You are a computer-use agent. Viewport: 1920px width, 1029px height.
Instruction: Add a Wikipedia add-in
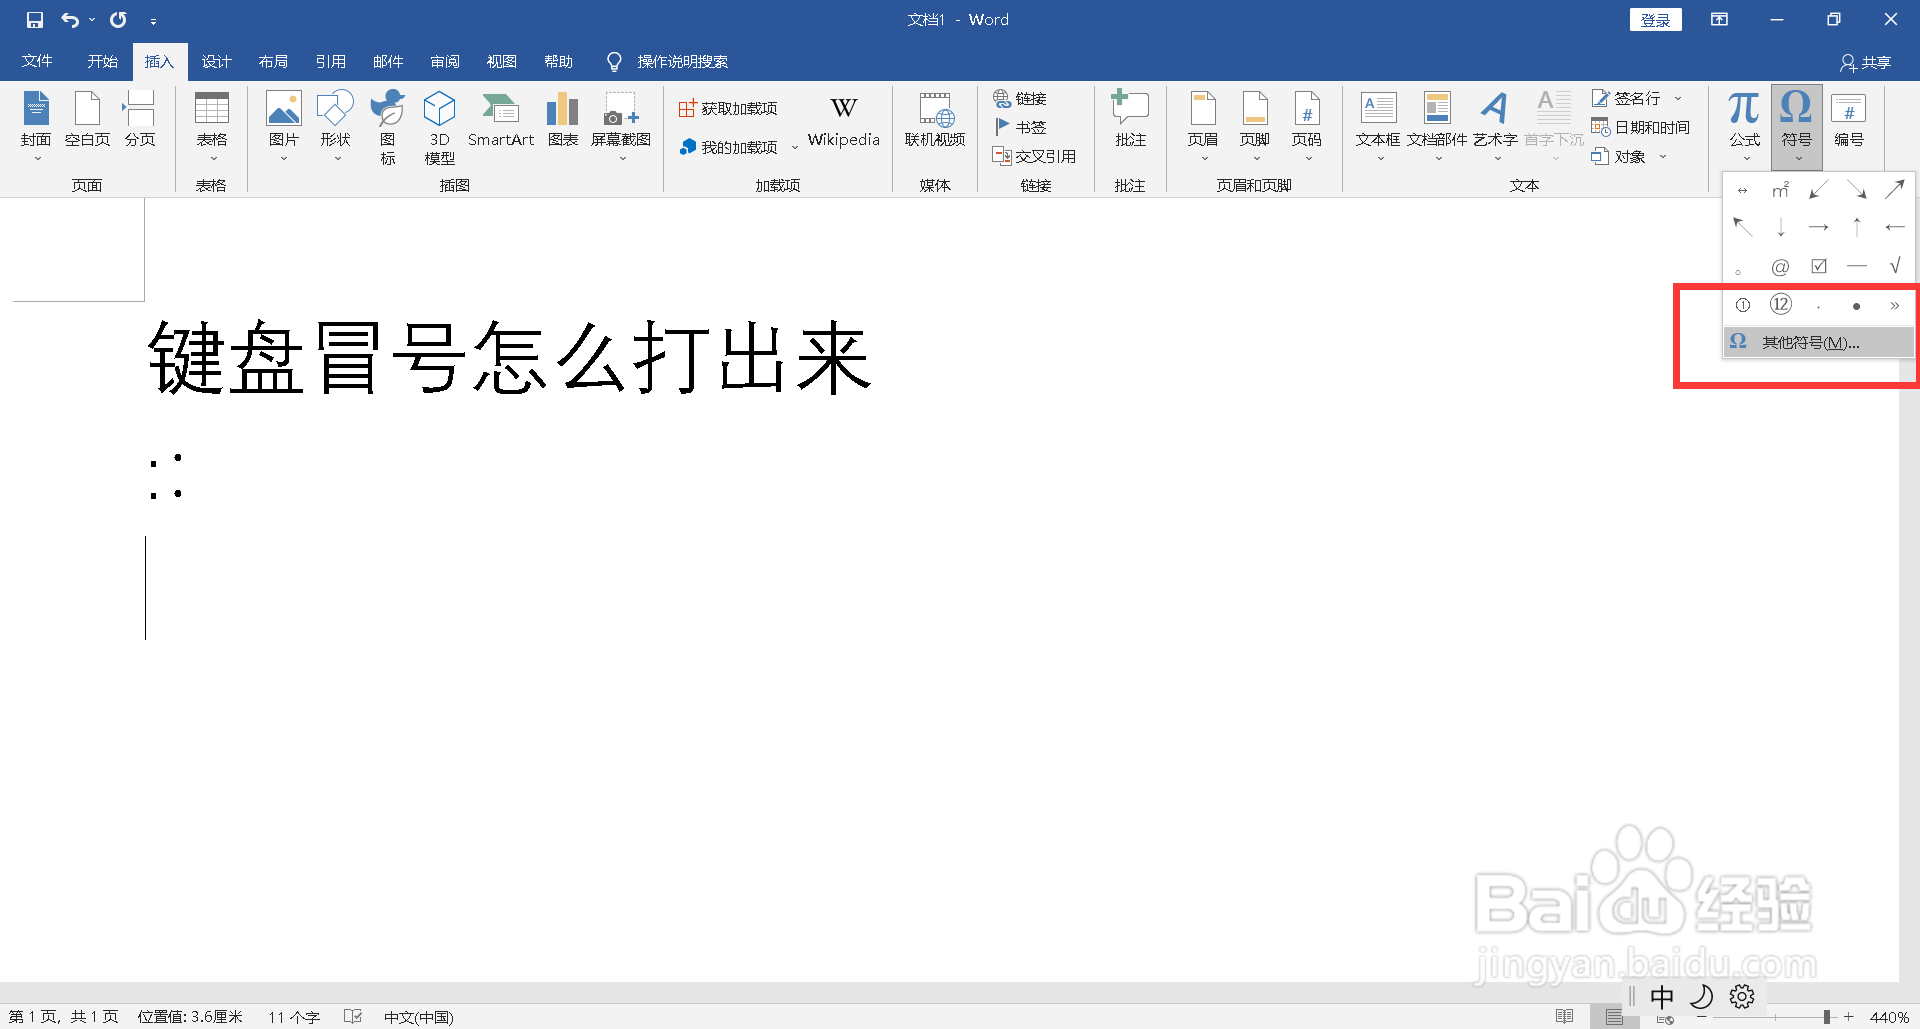click(x=843, y=120)
